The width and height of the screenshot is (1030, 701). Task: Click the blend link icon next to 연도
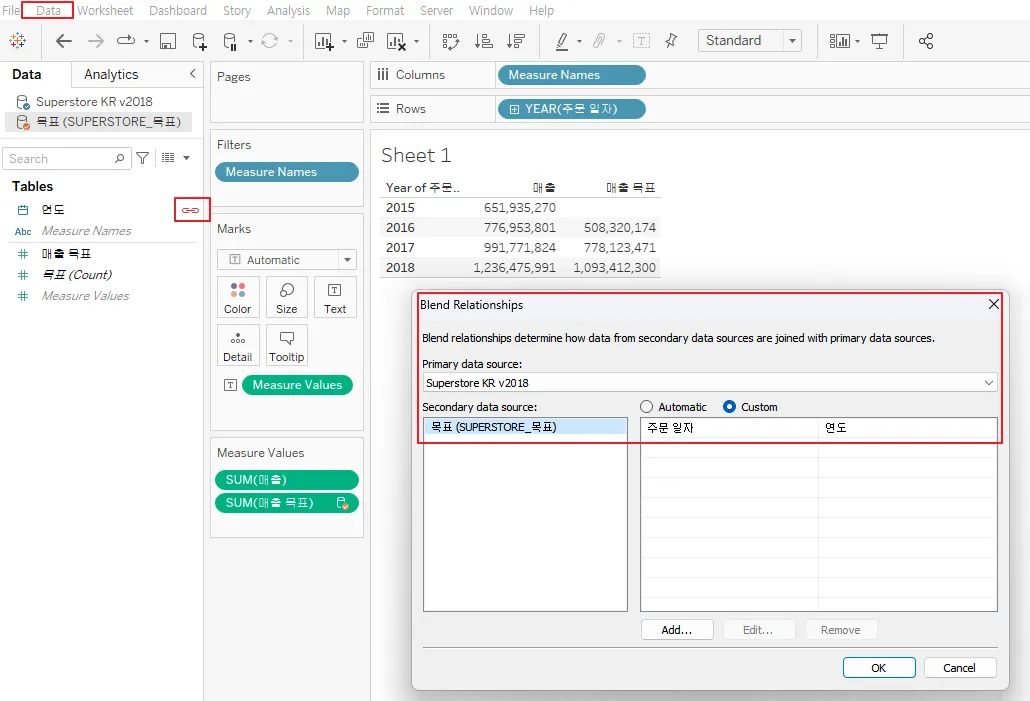pyautogui.click(x=190, y=210)
